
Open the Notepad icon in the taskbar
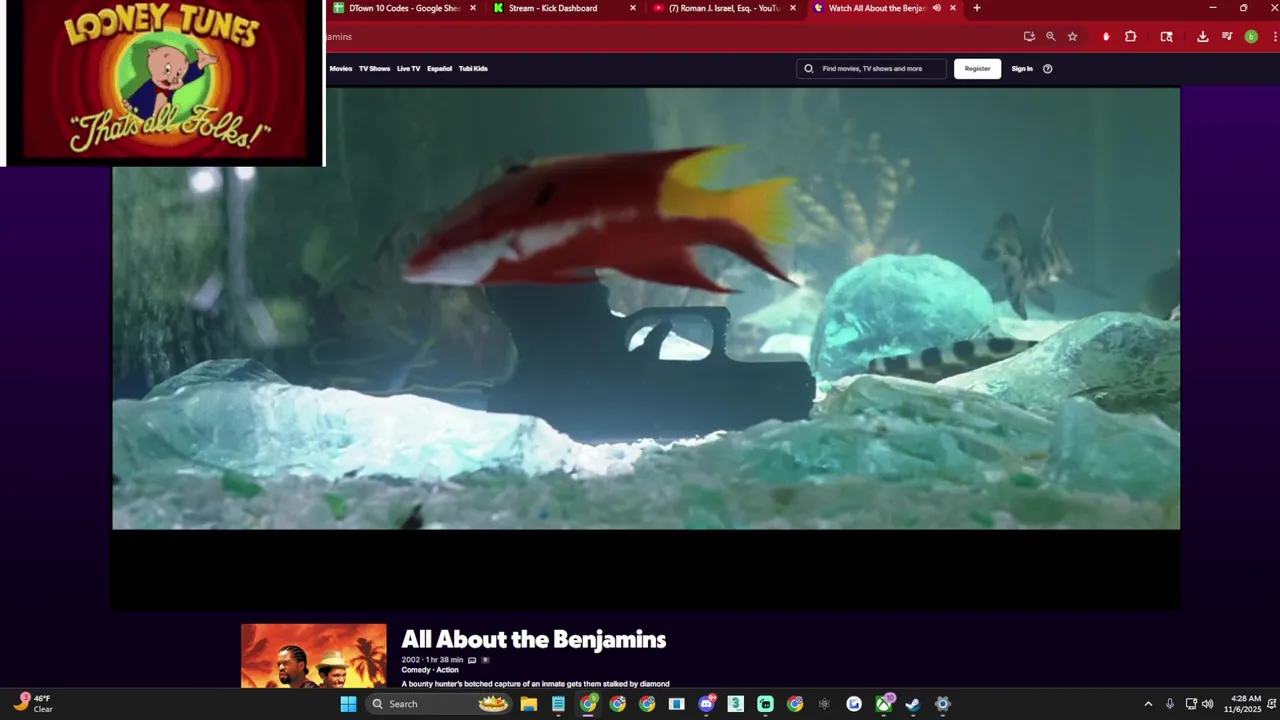(x=558, y=704)
